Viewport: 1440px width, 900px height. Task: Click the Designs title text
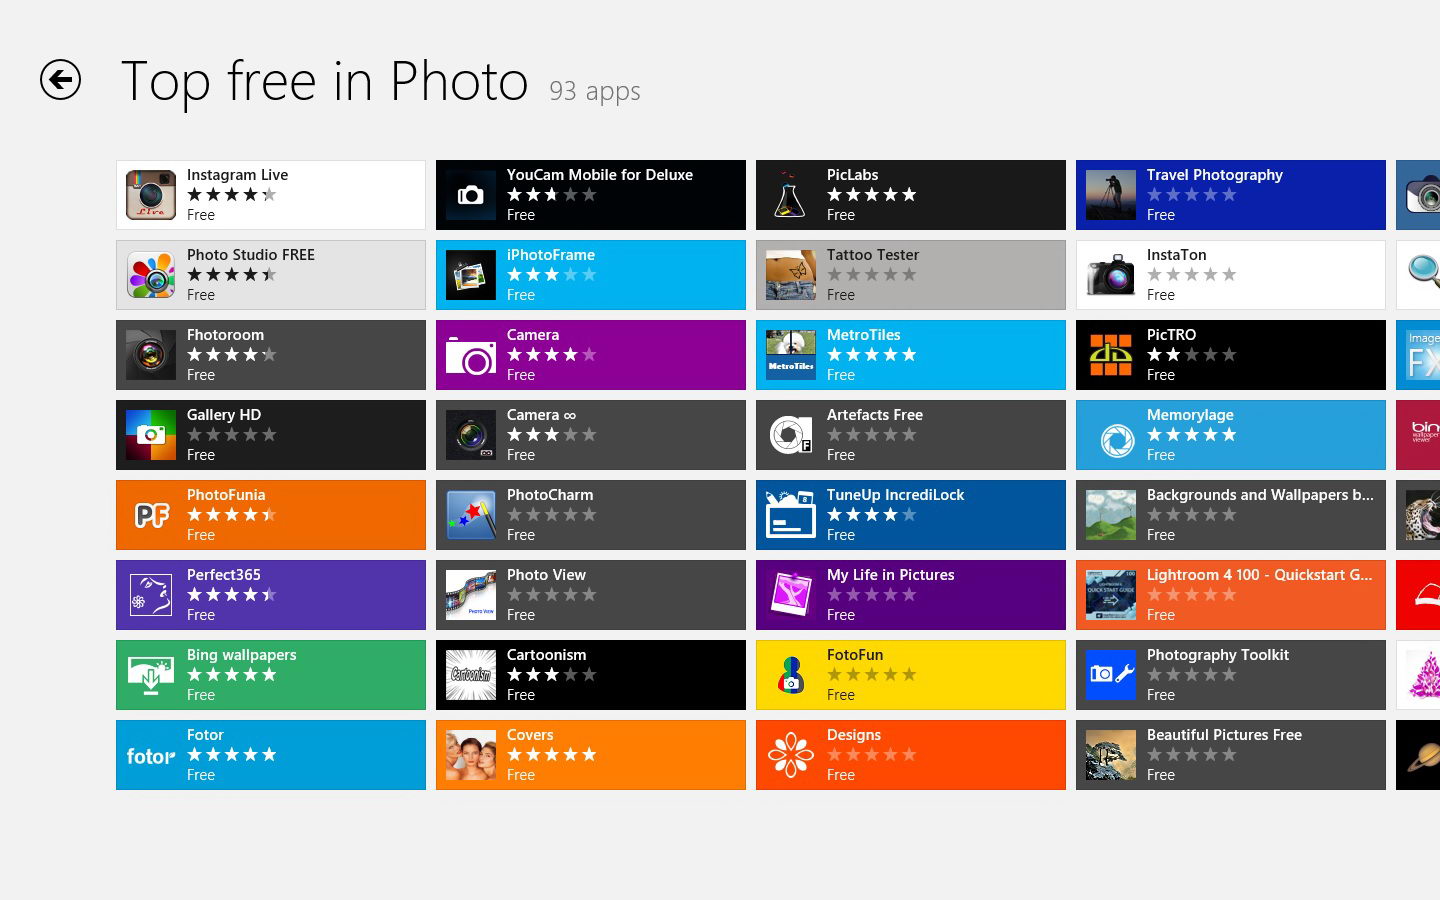click(x=853, y=735)
